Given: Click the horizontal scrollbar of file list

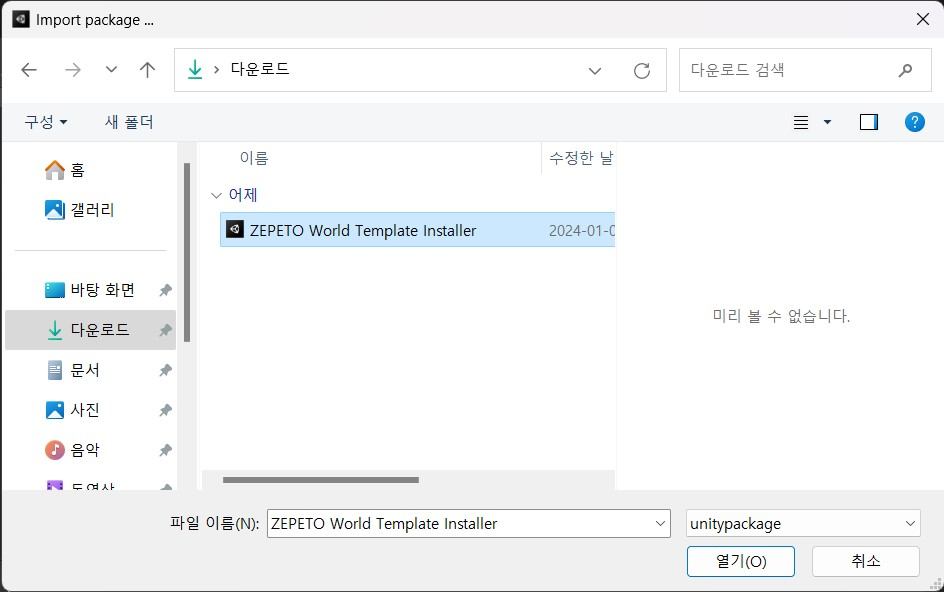Looking at the screenshot, I should tap(320, 480).
